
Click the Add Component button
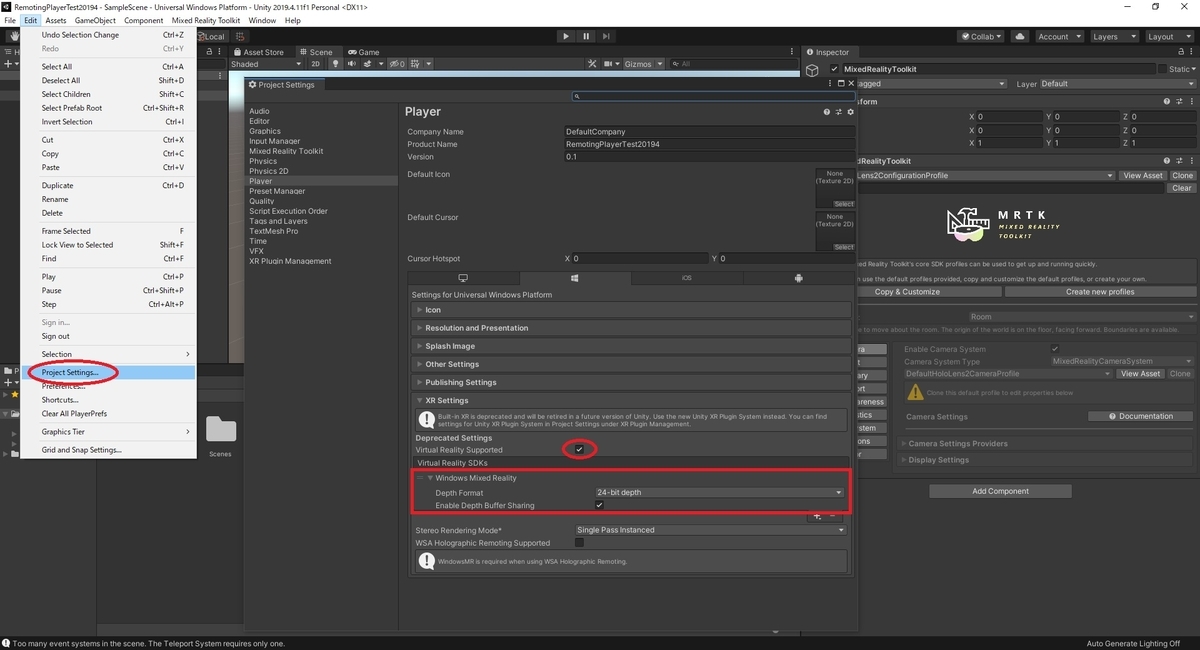tap(1000, 491)
